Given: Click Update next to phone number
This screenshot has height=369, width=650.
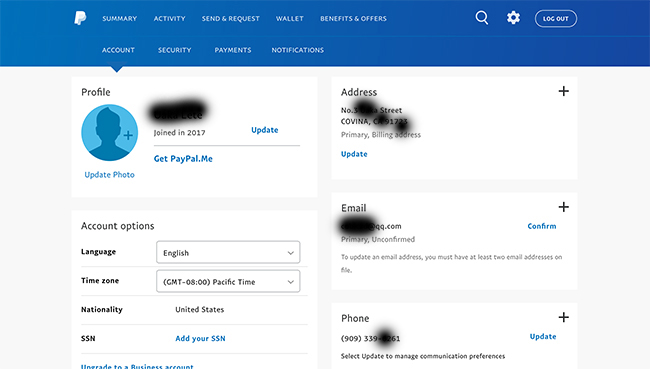Looking at the screenshot, I should 543,337.
